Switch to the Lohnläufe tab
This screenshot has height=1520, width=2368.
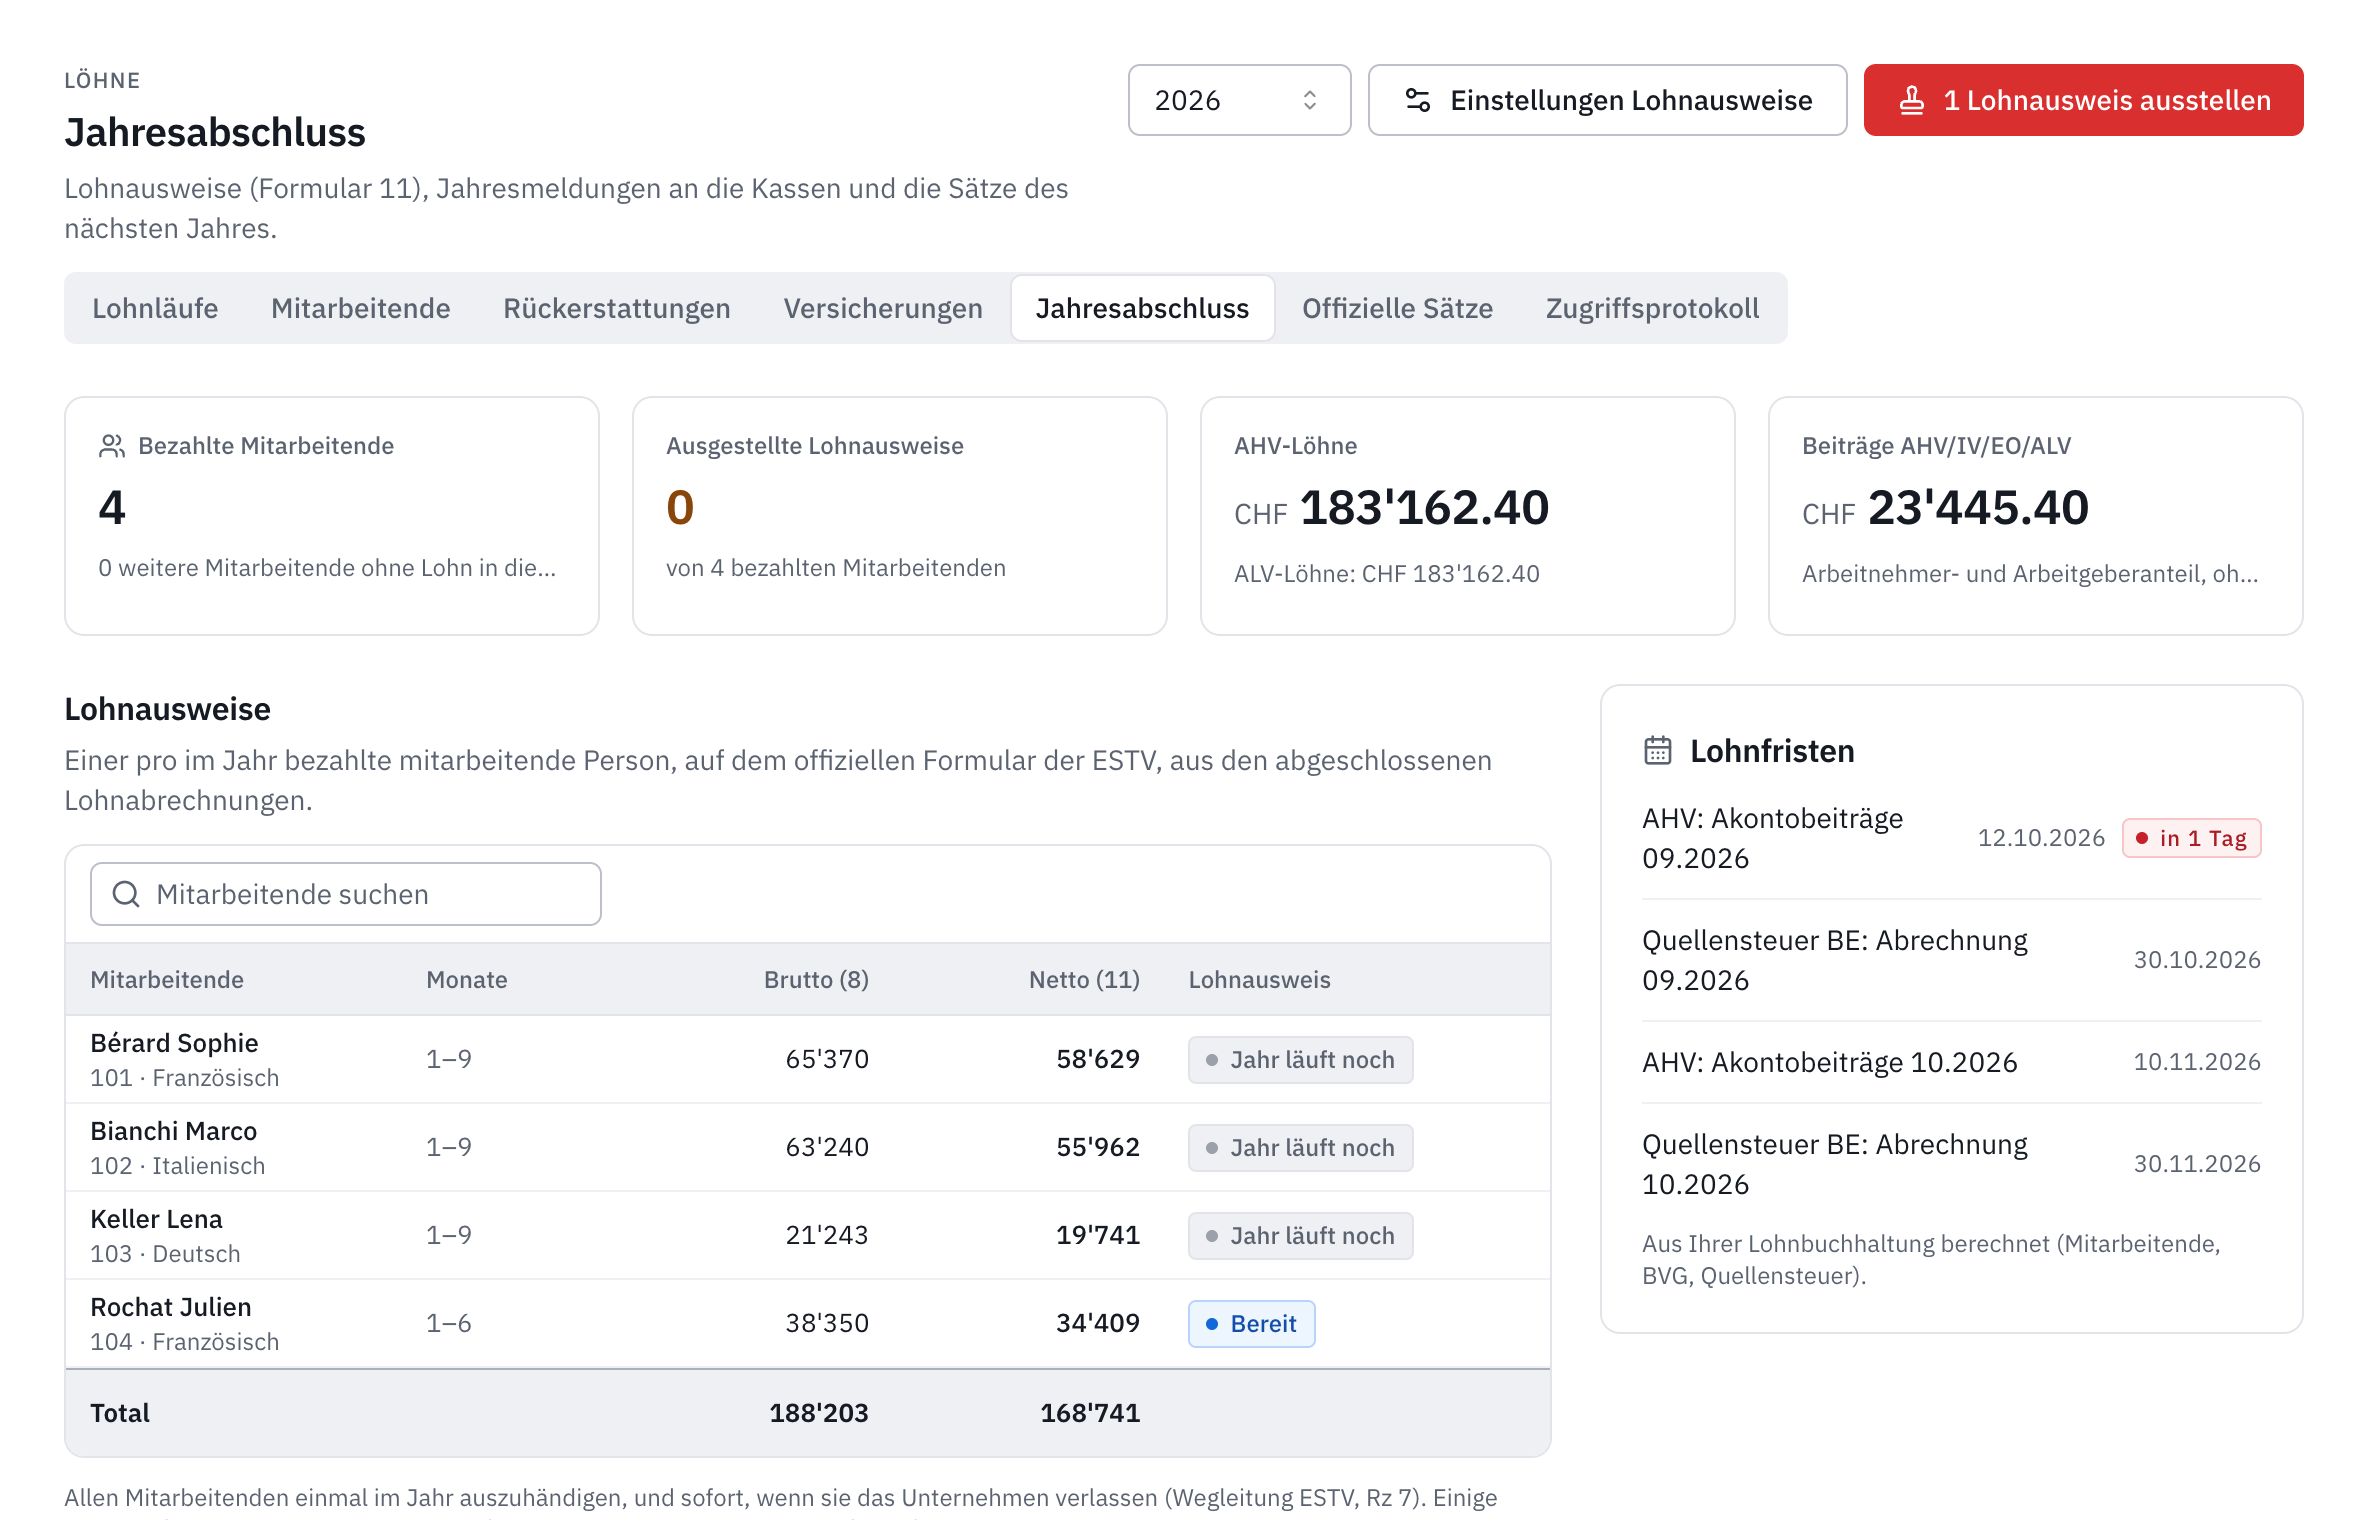point(155,308)
